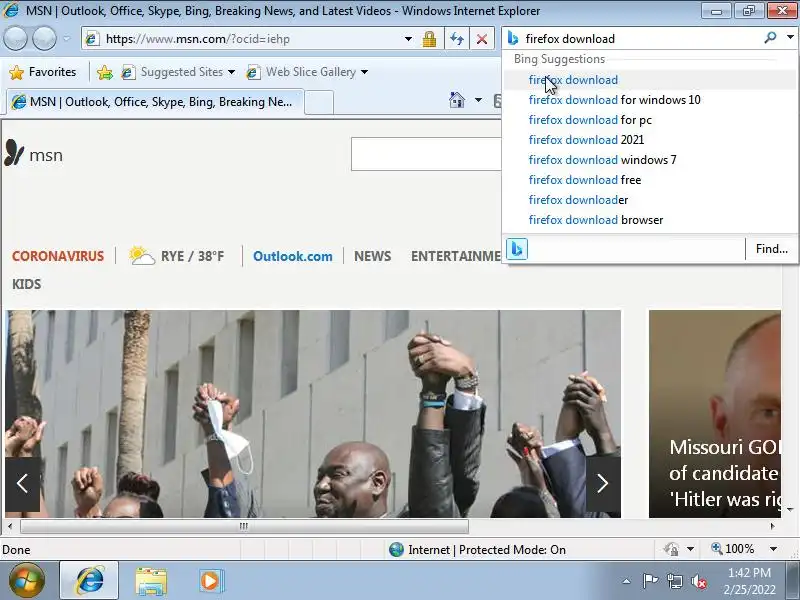The image size is (800, 600).
Task: Select suggestion 'firefox download for windows 10'
Action: [x=649, y=99]
